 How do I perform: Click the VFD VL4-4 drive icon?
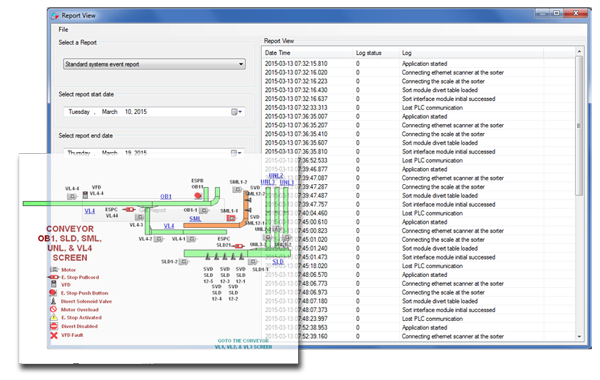[x=85, y=195]
